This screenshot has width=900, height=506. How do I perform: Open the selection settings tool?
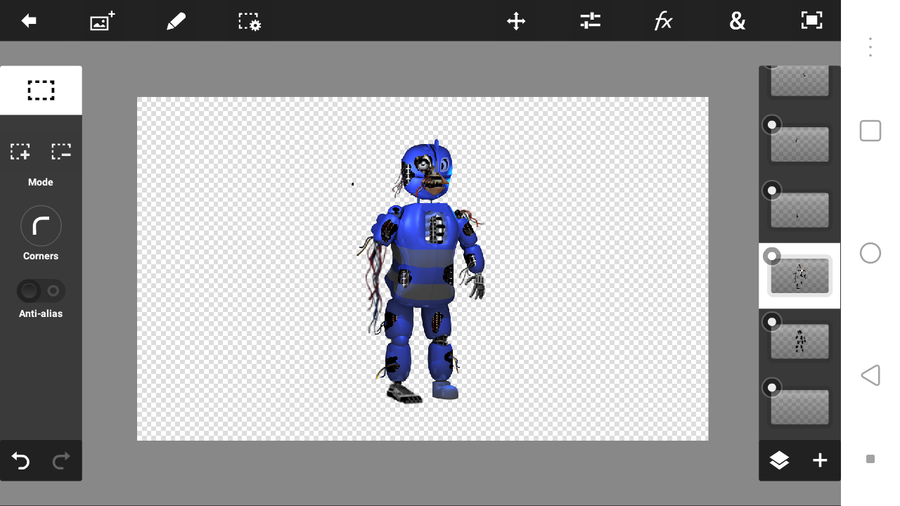click(x=250, y=21)
